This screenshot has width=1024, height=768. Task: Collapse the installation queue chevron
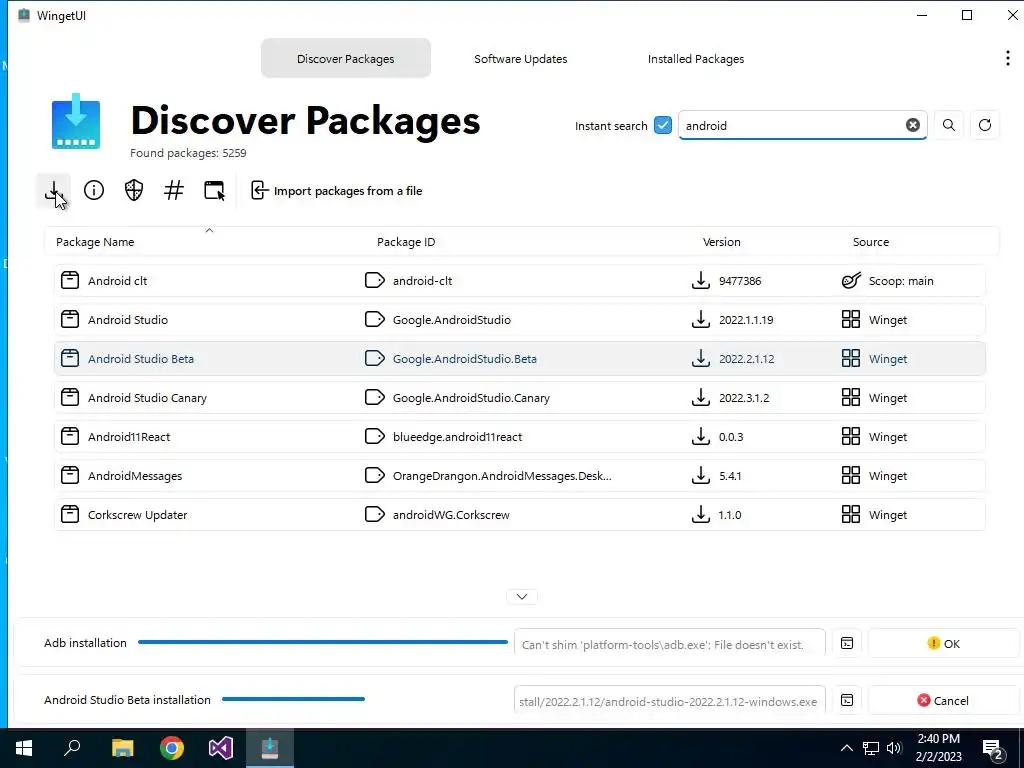point(522,596)
